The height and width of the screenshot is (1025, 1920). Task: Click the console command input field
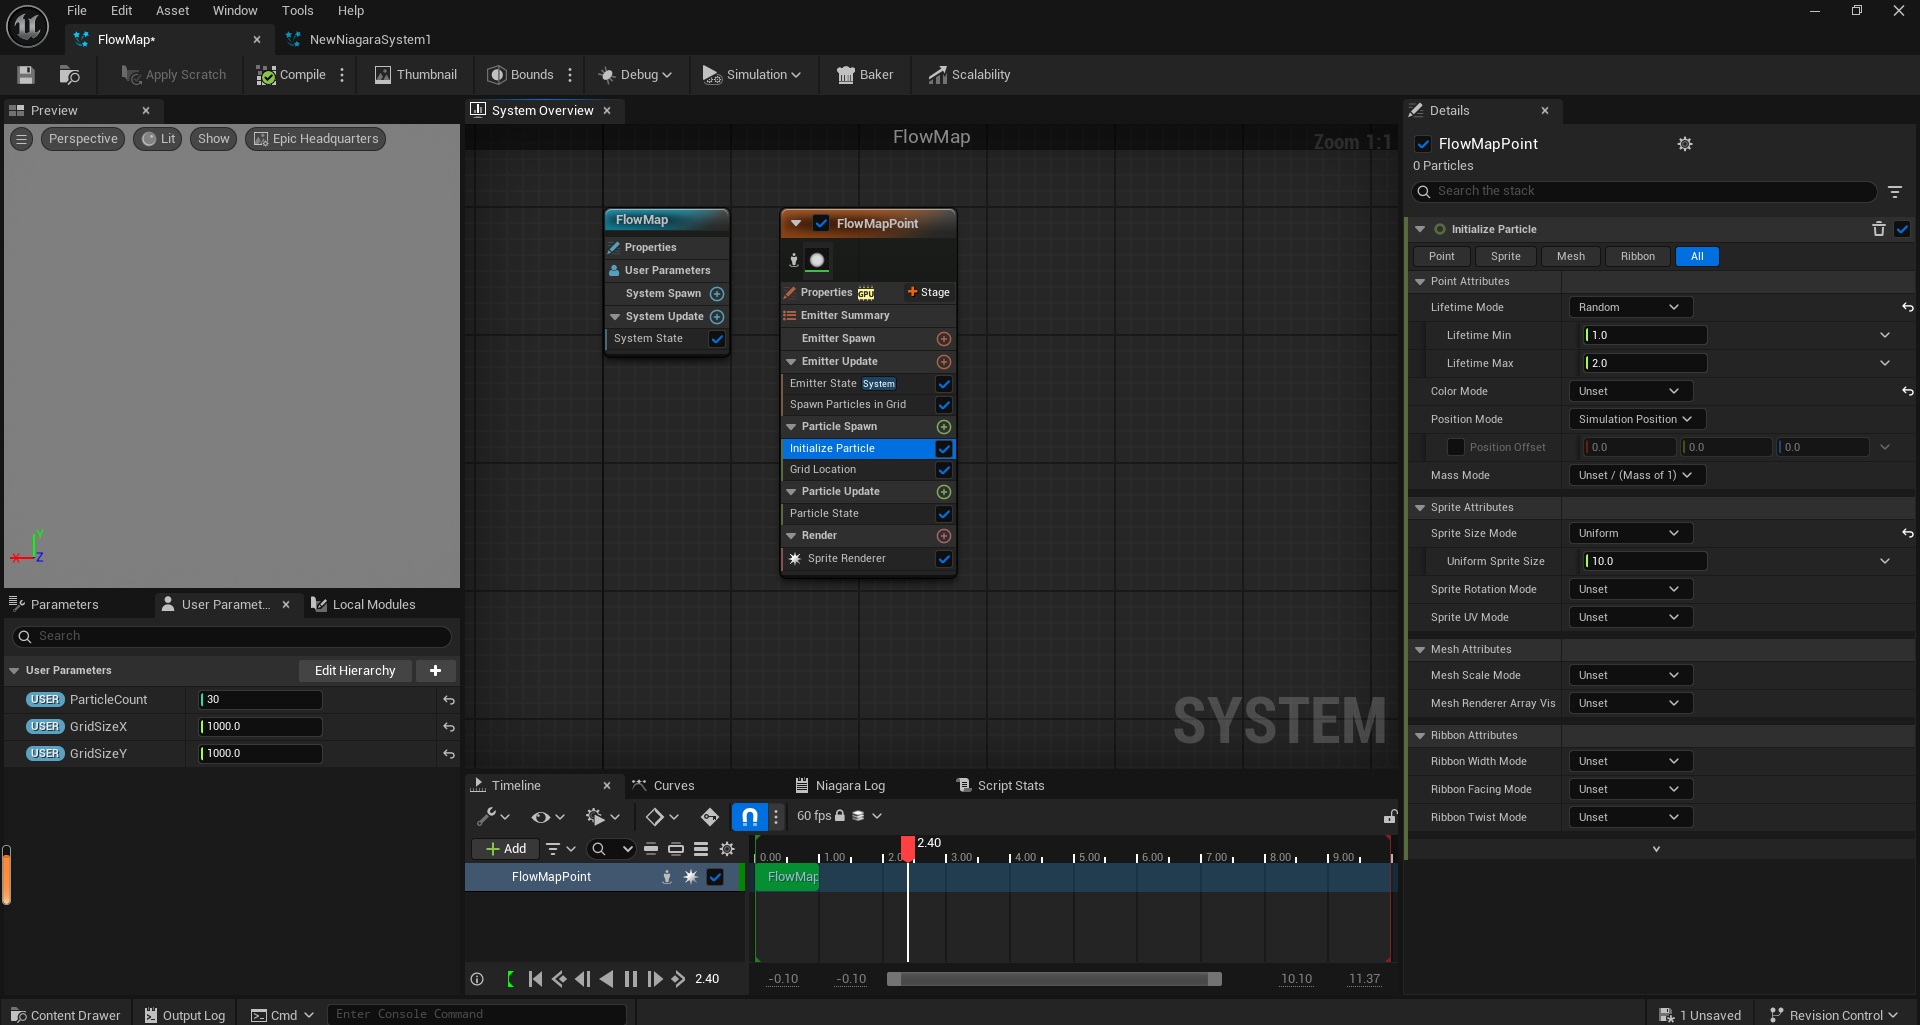click(x=478, y=1013)
